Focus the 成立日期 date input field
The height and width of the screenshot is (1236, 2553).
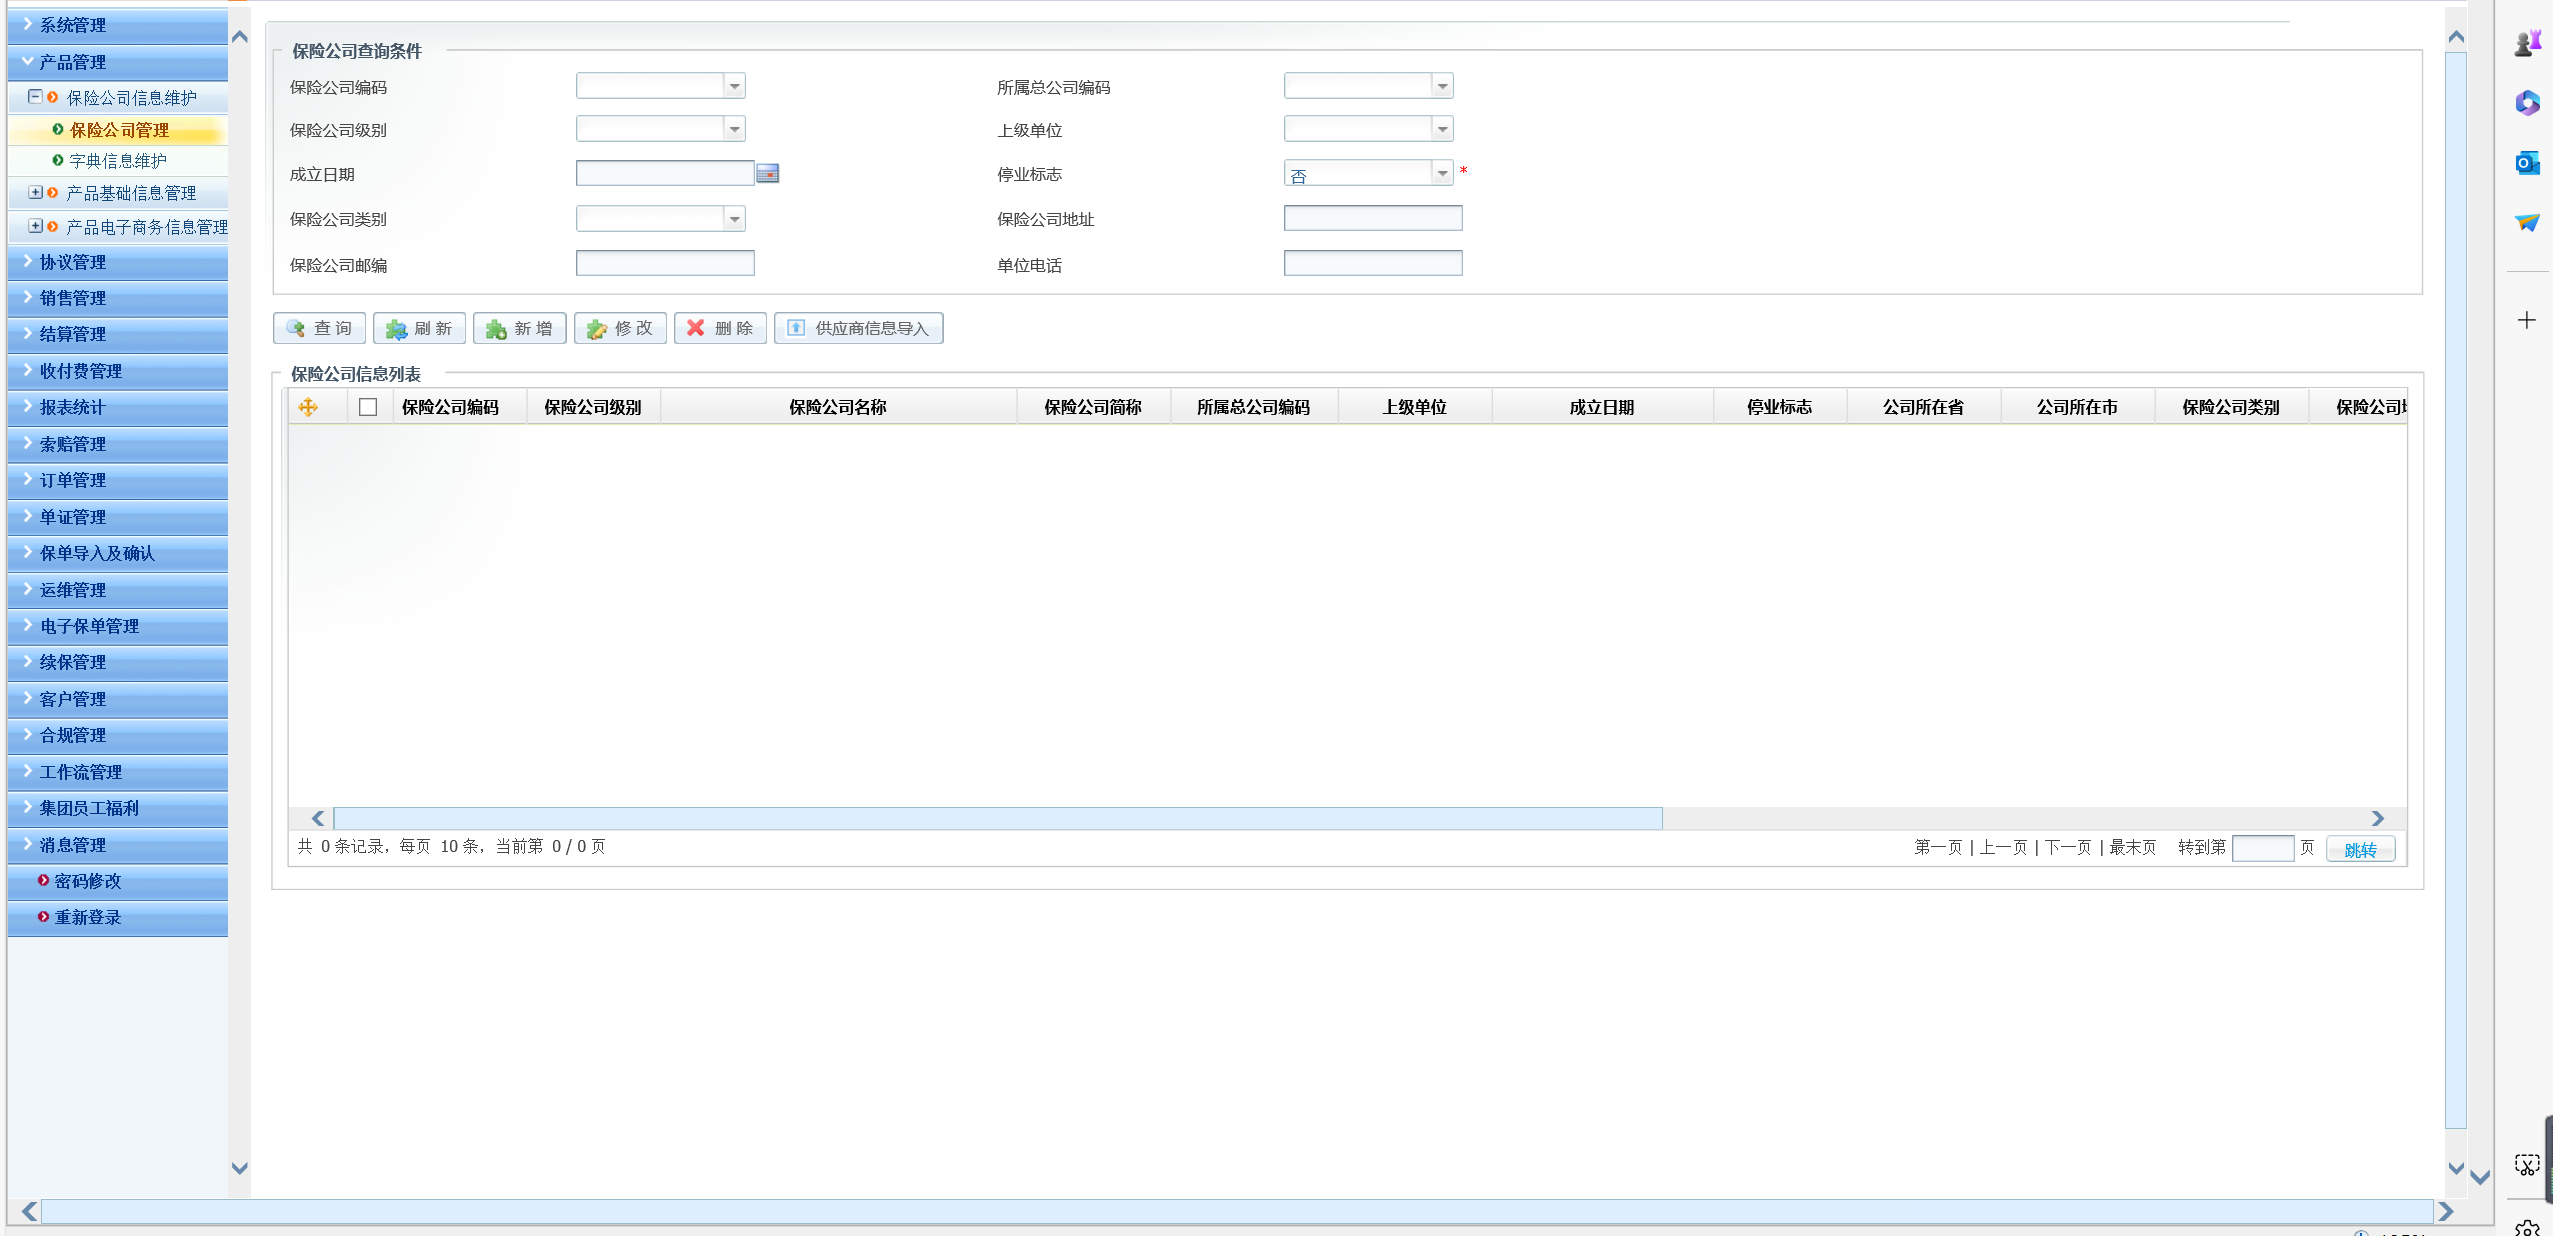point(665,173)
